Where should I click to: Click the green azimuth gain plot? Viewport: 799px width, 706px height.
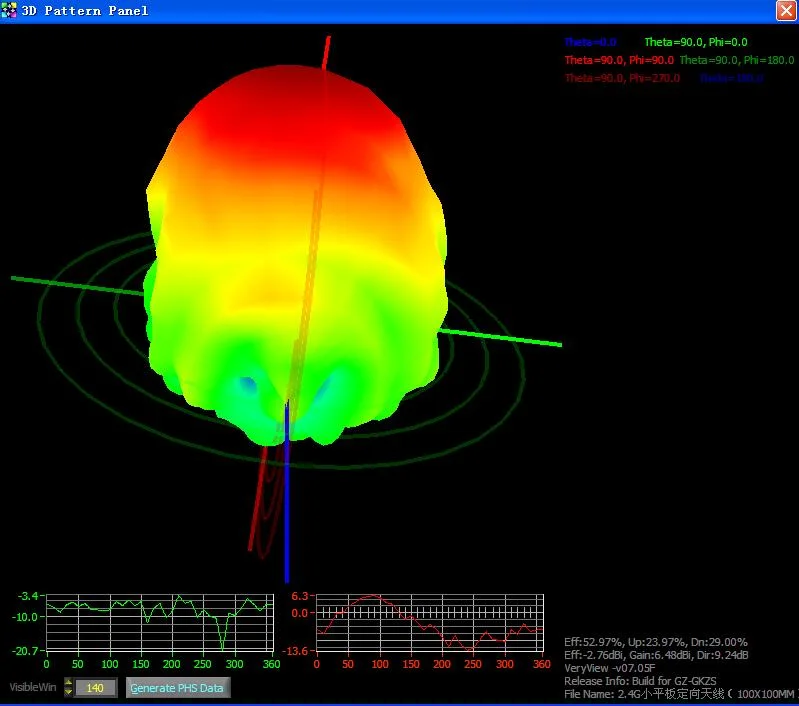click(158, 623)
